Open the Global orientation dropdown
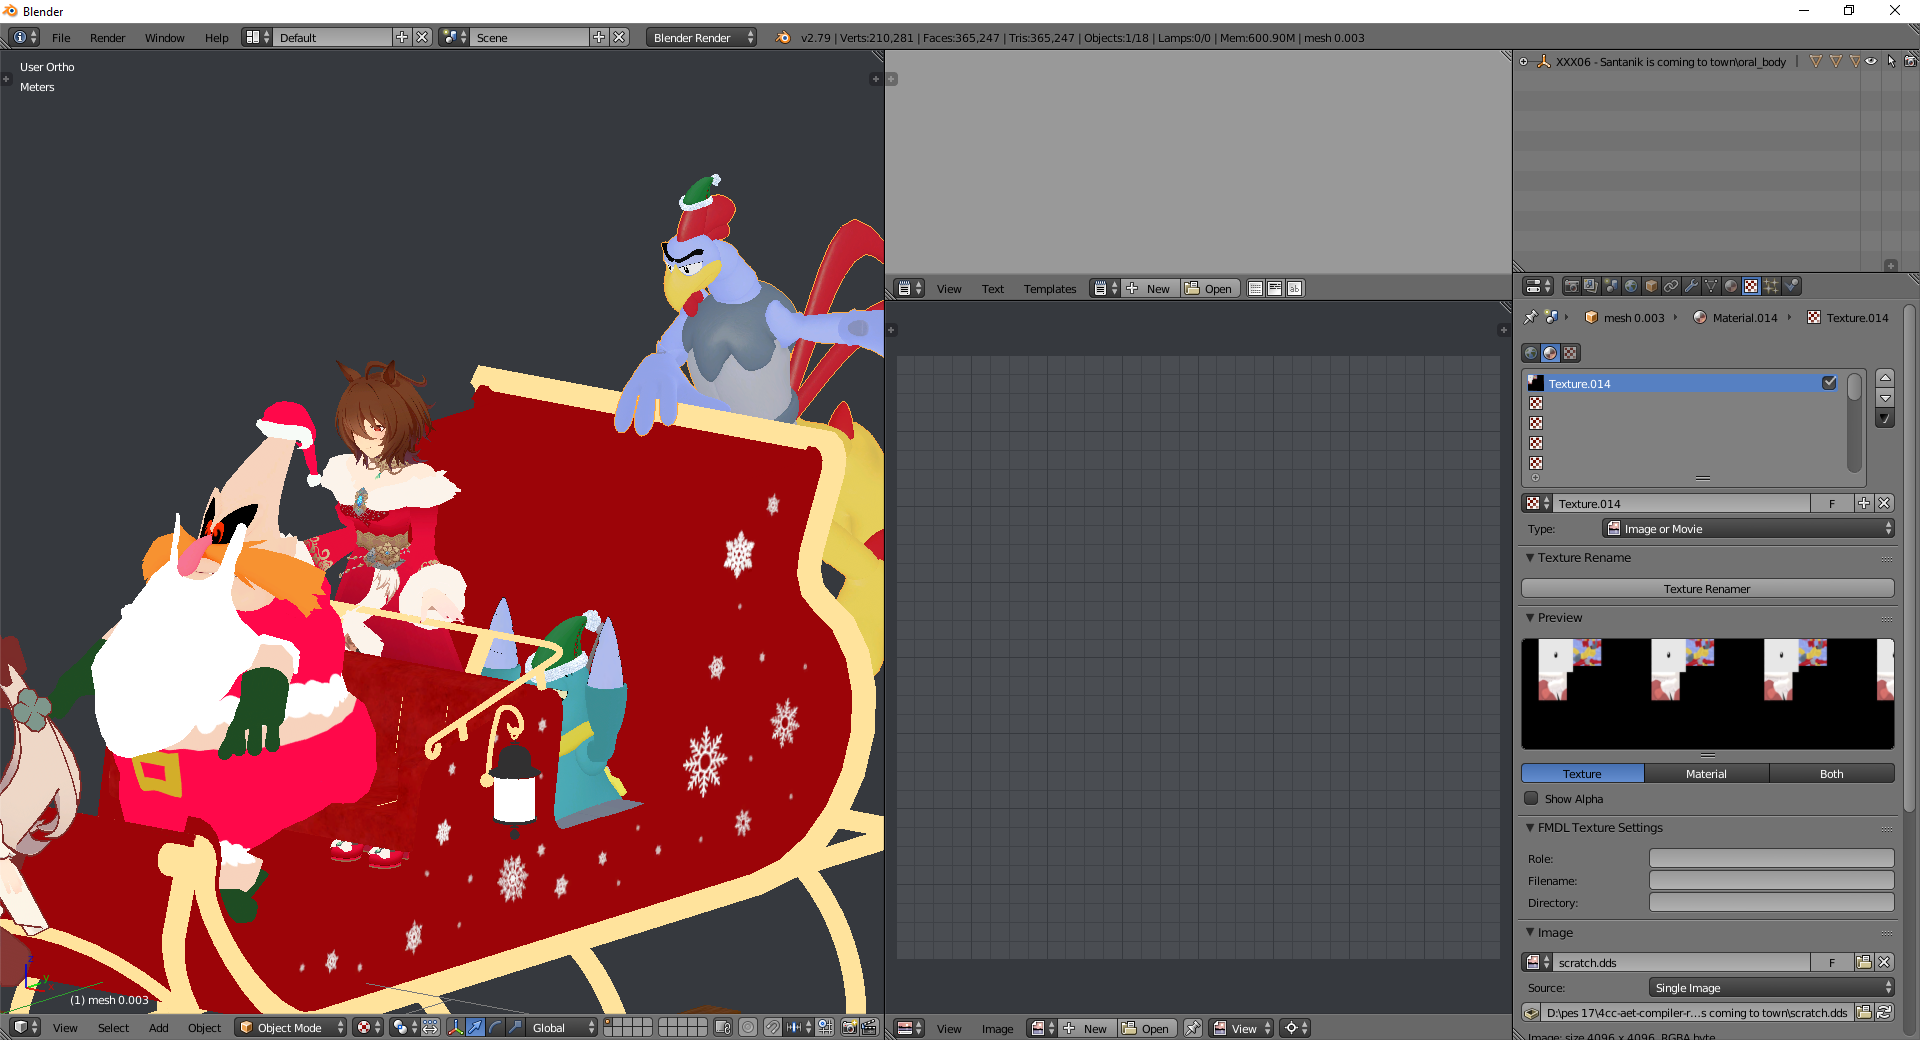The image size is (1920, 1040). click(562, 1027)
